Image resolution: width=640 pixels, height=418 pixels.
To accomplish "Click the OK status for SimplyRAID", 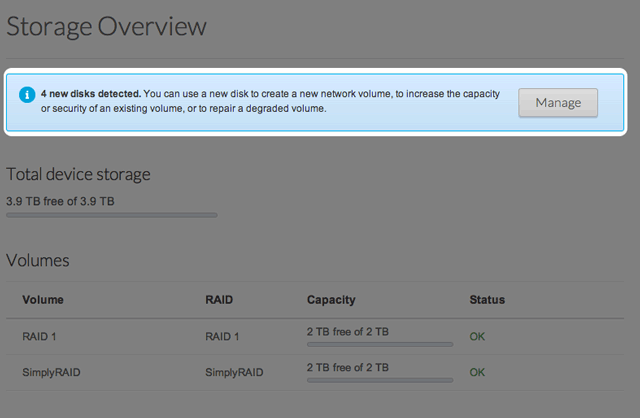I will [477, 372].
